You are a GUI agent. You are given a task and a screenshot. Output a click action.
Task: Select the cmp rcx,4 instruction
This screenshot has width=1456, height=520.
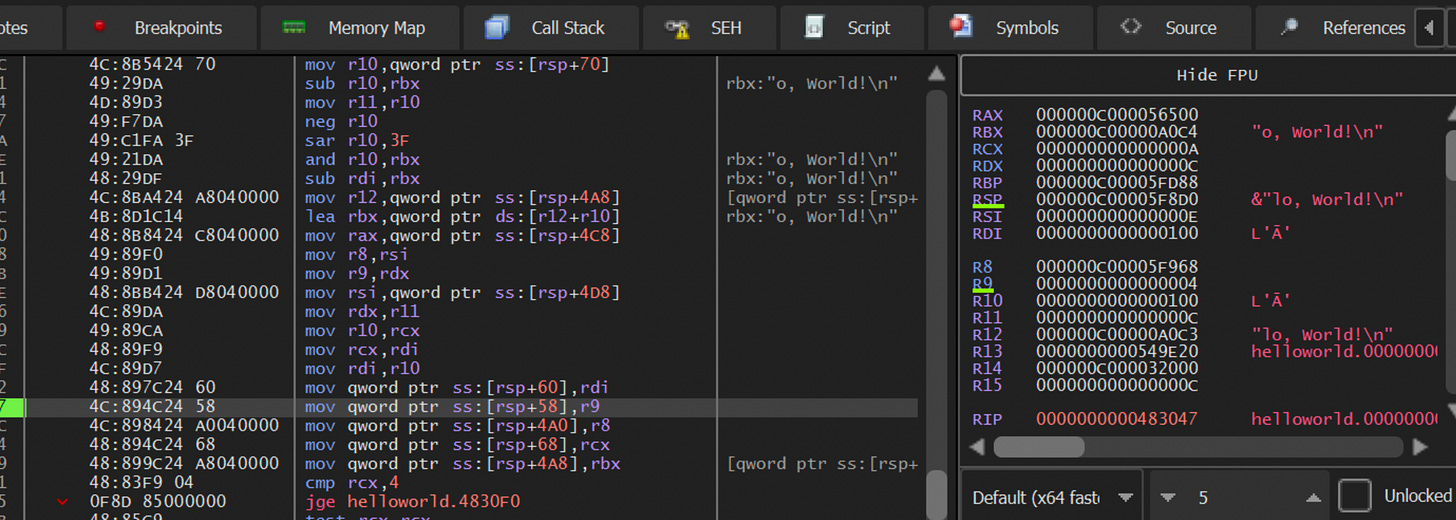(x=352, y=483)
